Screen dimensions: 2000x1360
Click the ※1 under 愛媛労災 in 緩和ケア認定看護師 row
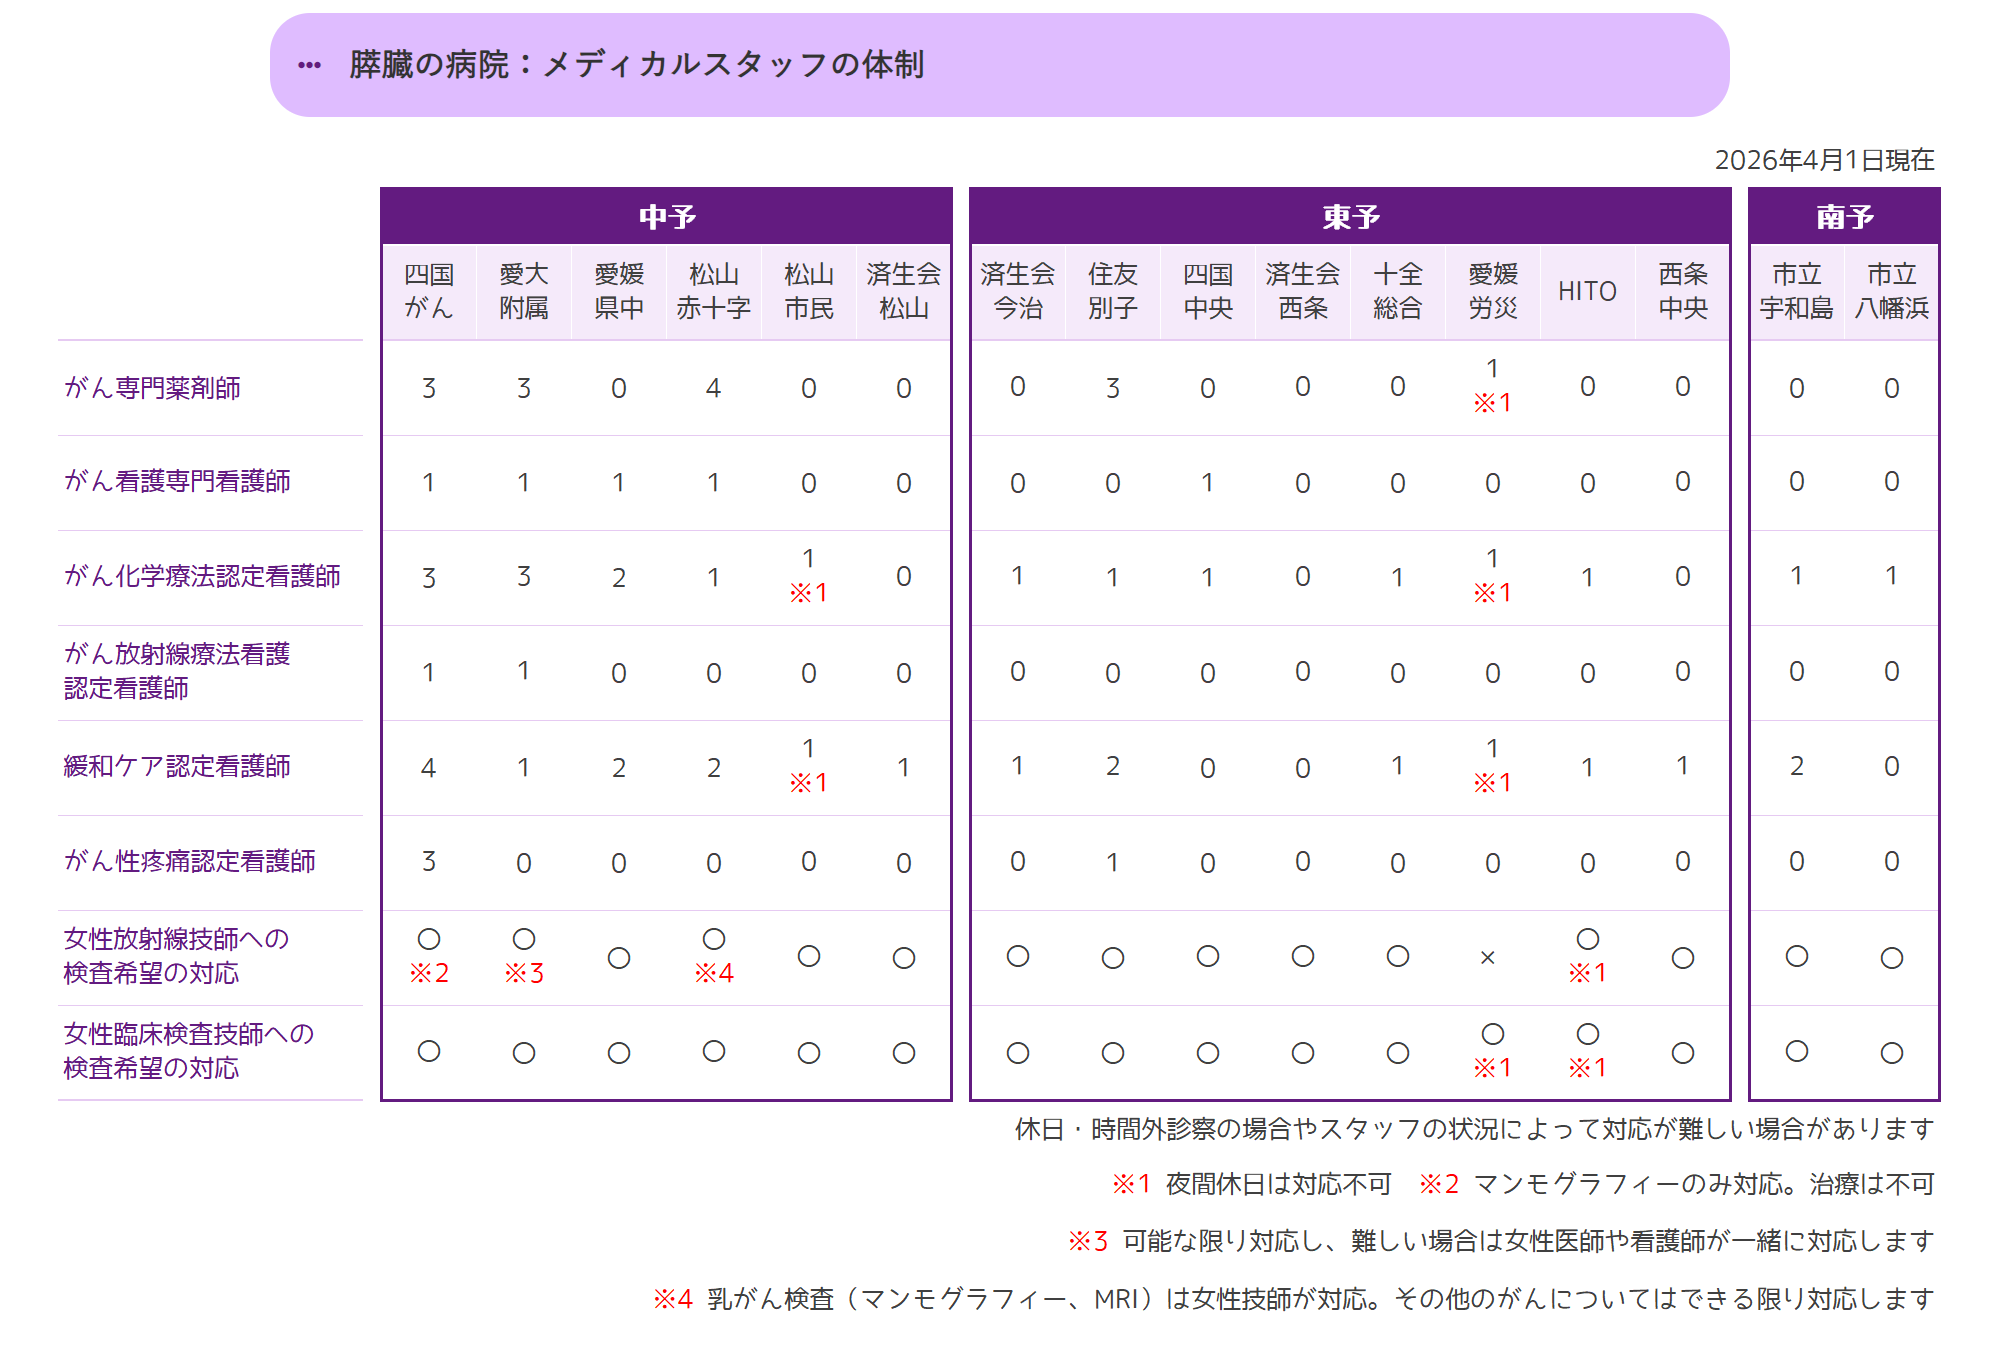point(1492,783)
